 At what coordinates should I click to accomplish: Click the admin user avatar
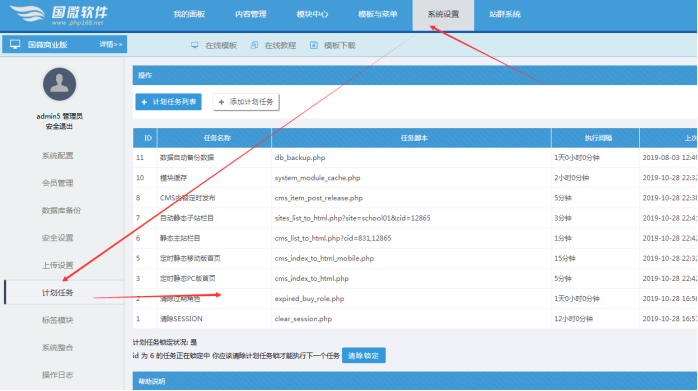[59, 84]
